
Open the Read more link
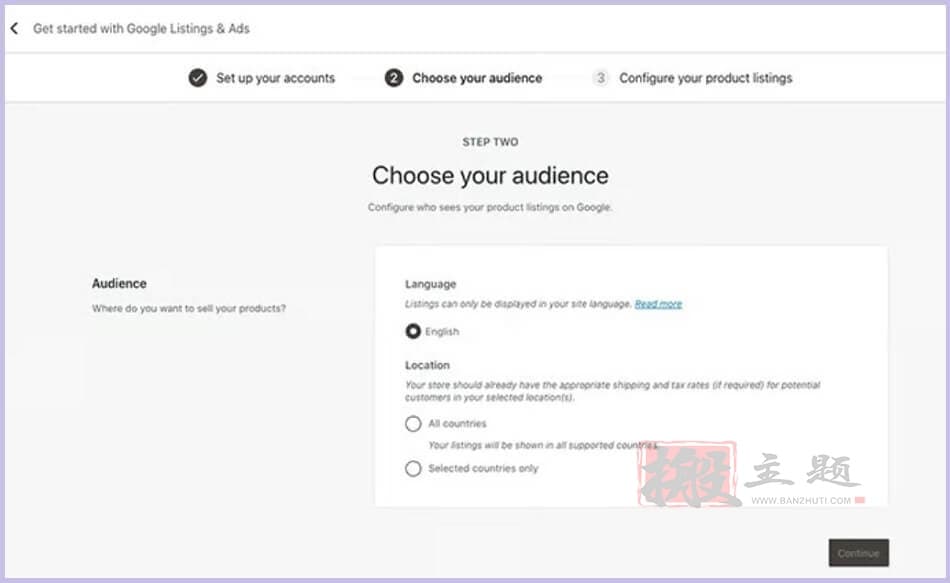pyautogui.click(x=658, y=304)
